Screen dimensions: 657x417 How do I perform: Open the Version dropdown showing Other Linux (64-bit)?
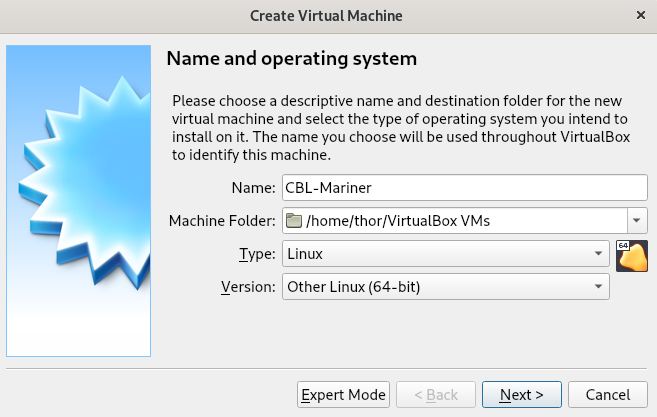tap(445, 287)
